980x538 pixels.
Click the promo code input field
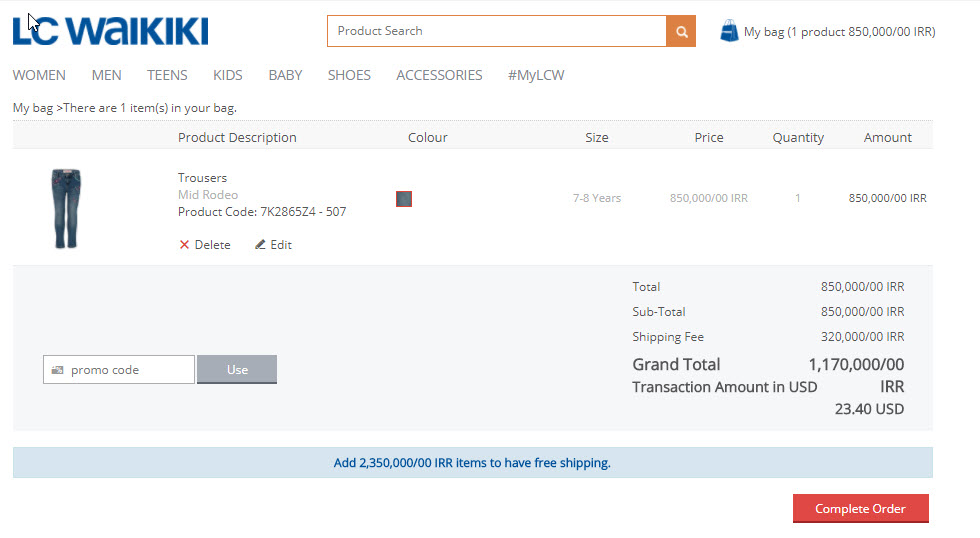pyautogui.click(x=119, y=370)
